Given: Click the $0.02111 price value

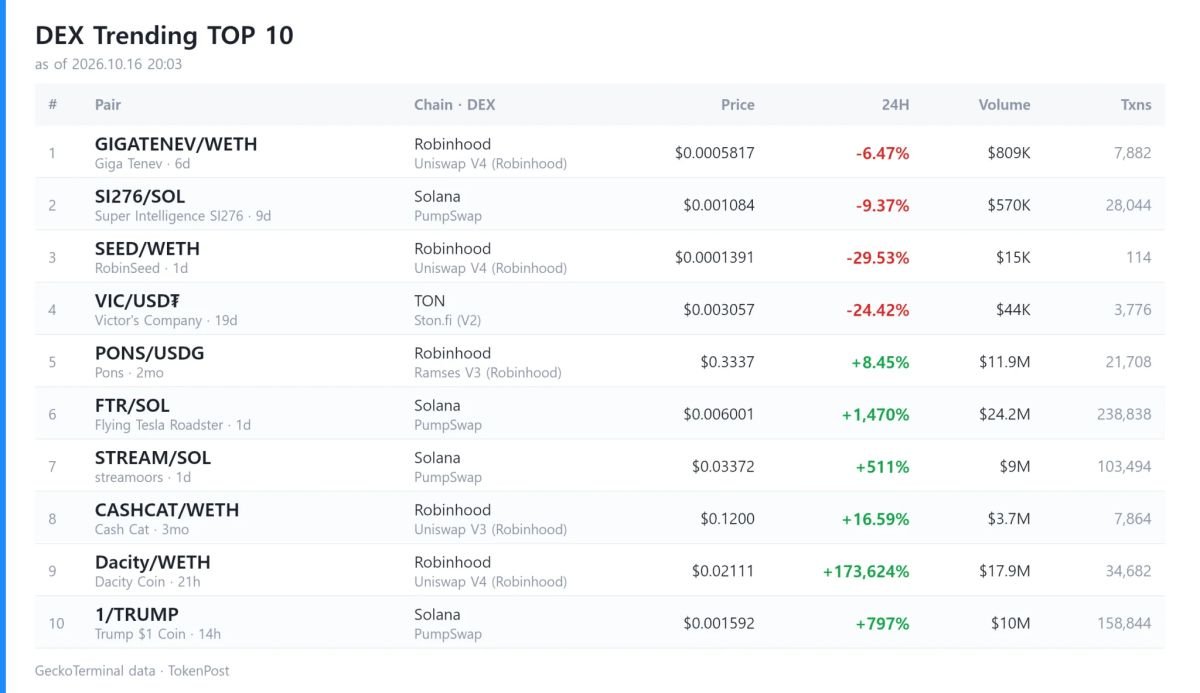Looking at the screenshot, I should (x=723, y=571).
